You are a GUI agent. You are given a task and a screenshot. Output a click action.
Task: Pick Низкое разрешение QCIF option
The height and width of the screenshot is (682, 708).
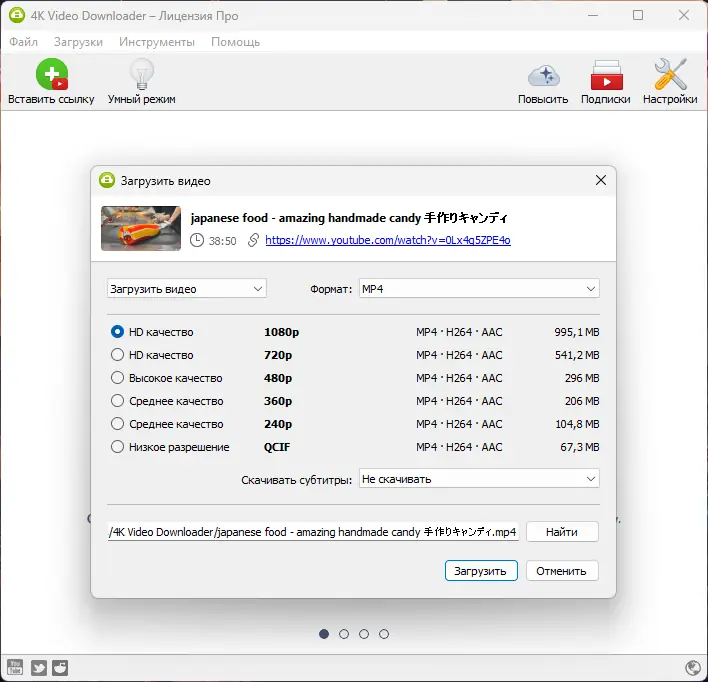pyautogui.click(x=117, y=447)
